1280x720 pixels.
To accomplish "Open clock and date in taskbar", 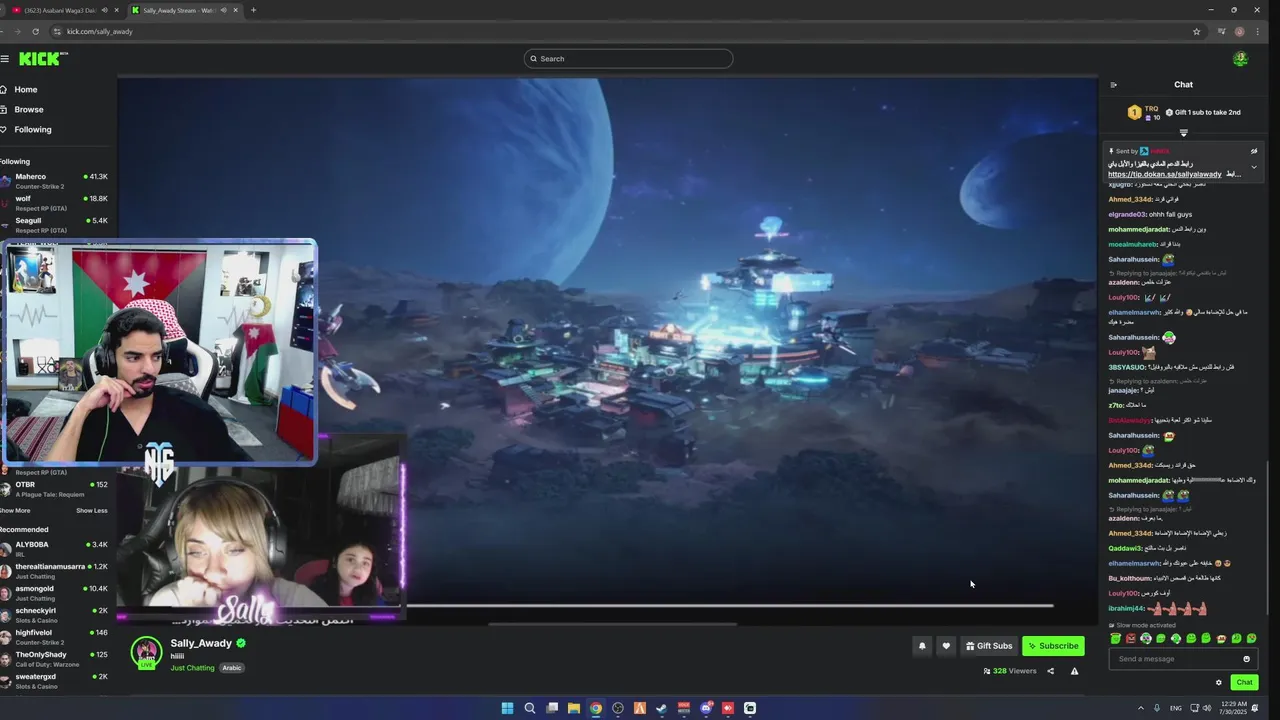I will 1232,708.
